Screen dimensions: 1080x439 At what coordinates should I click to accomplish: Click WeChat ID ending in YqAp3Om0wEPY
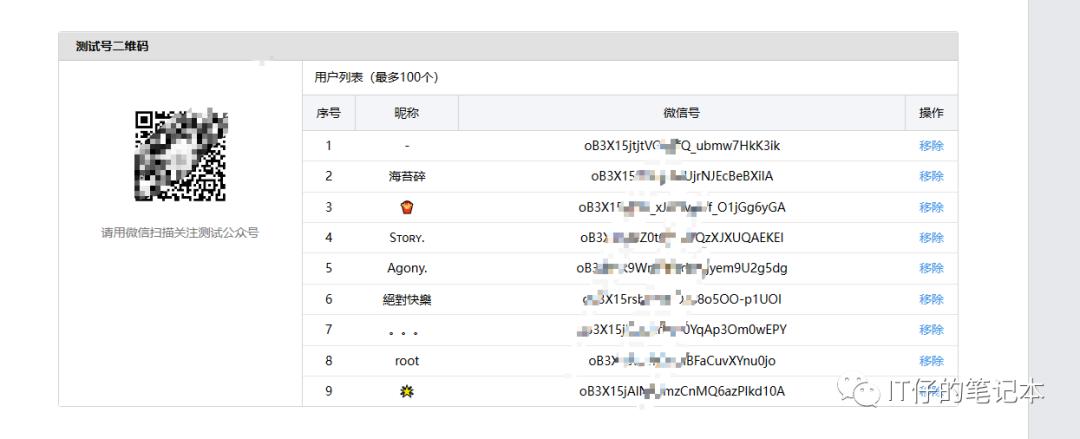(682, 329)
